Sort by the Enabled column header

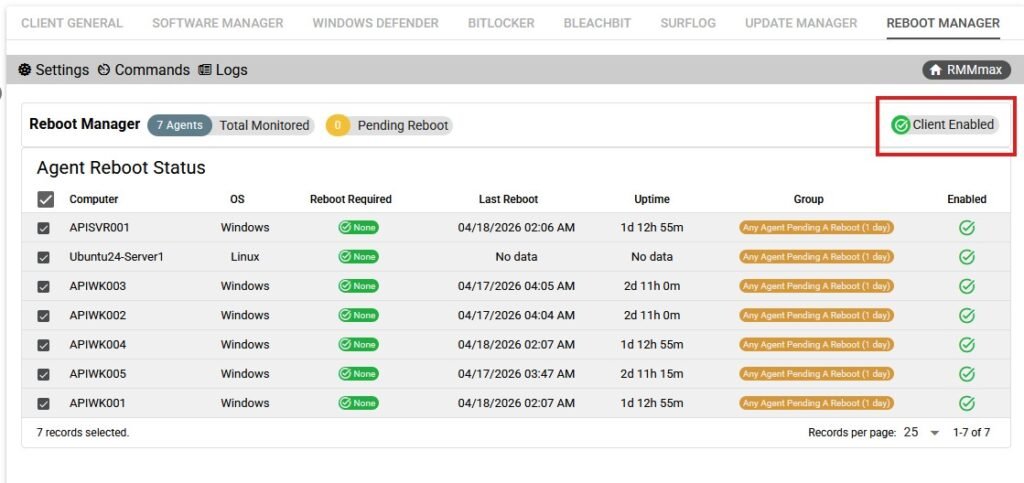[x=967, y=199]
